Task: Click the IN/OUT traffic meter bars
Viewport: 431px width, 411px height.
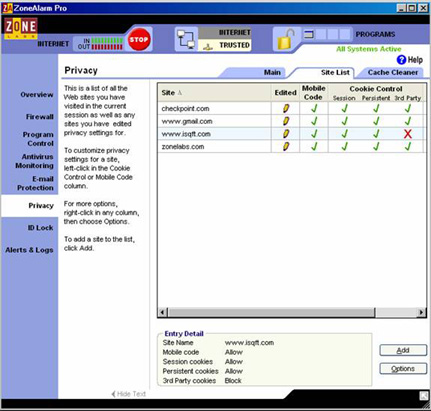Action: click(x=107, y=44)
